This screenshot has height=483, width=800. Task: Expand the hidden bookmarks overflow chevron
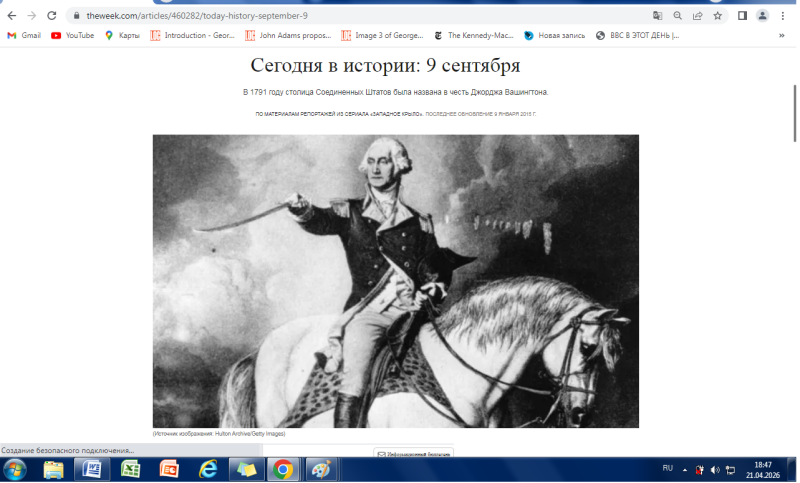(x=782, y=35)
